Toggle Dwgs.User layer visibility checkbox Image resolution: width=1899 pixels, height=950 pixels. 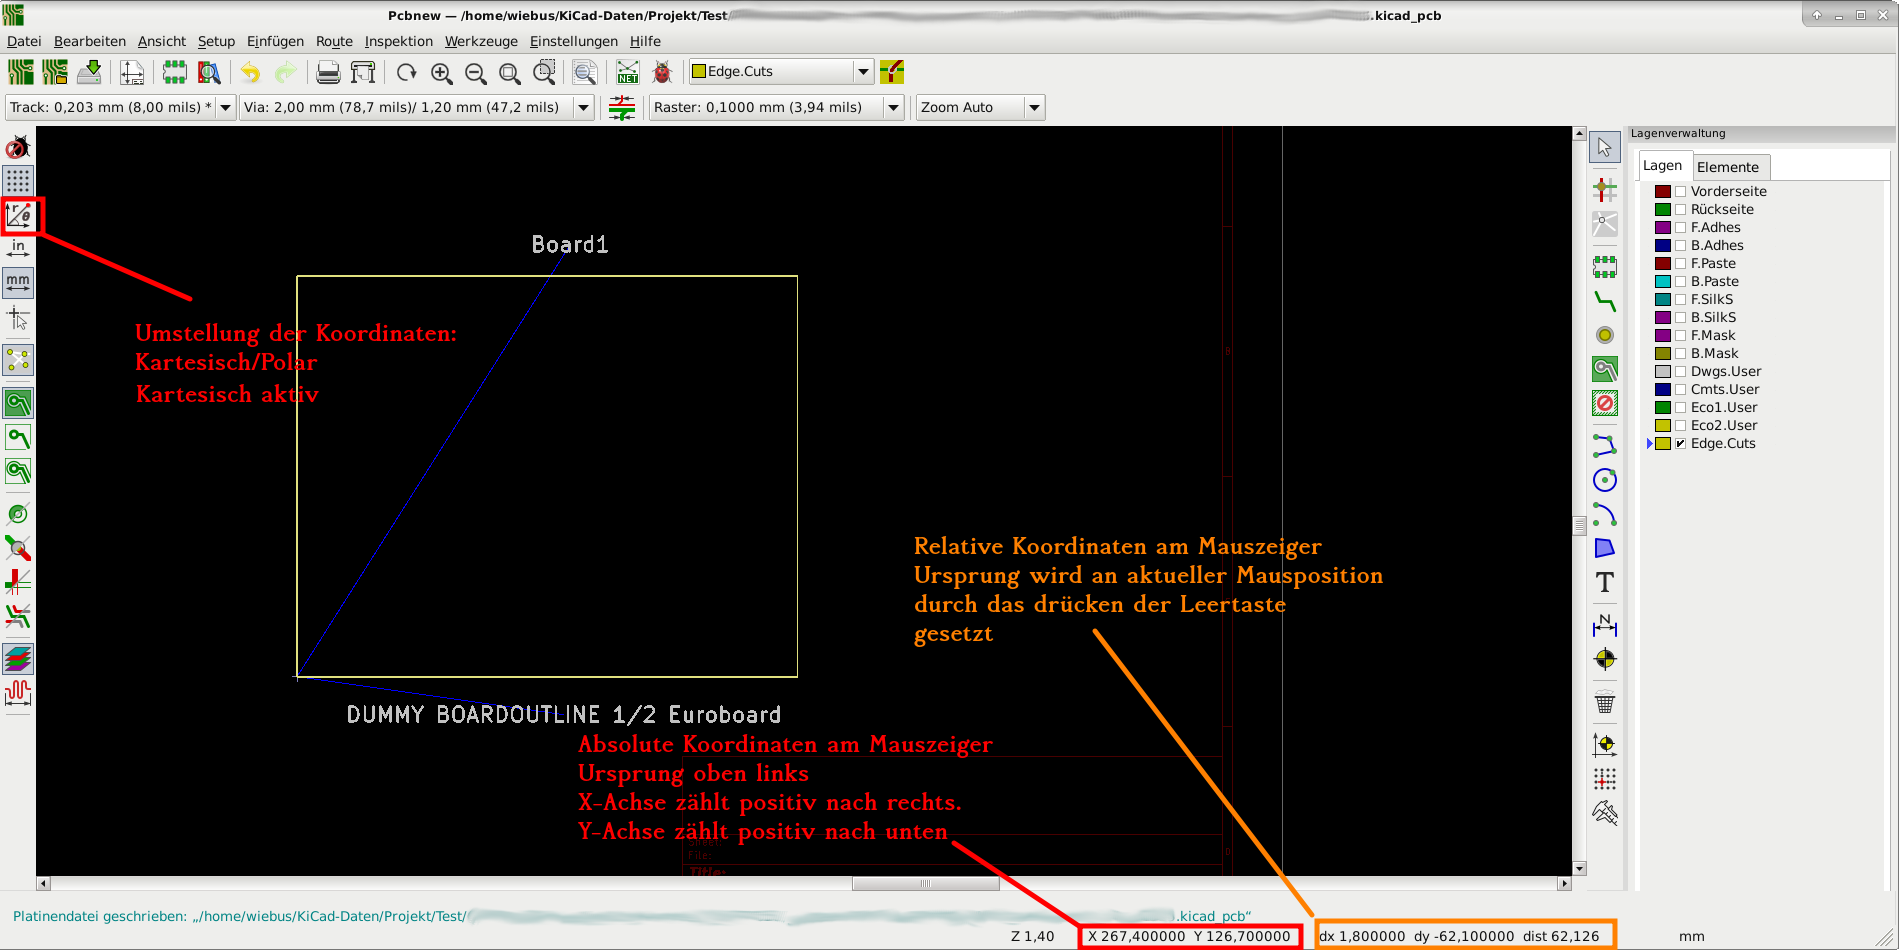pos(1681,372)
